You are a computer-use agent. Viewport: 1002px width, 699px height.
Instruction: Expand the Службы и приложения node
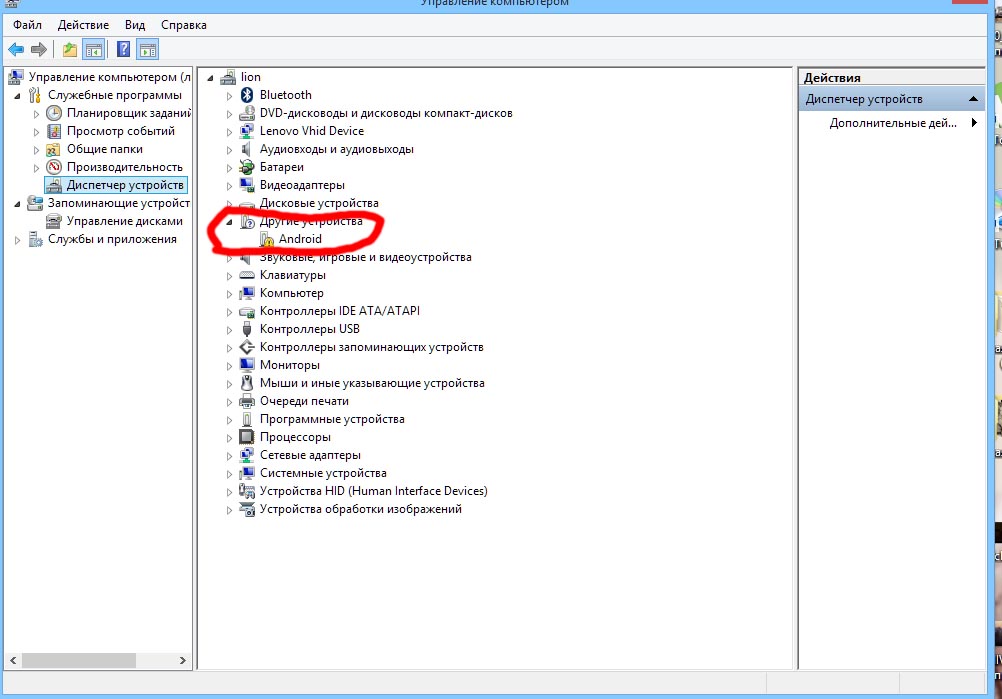click(x=17, y=240)
